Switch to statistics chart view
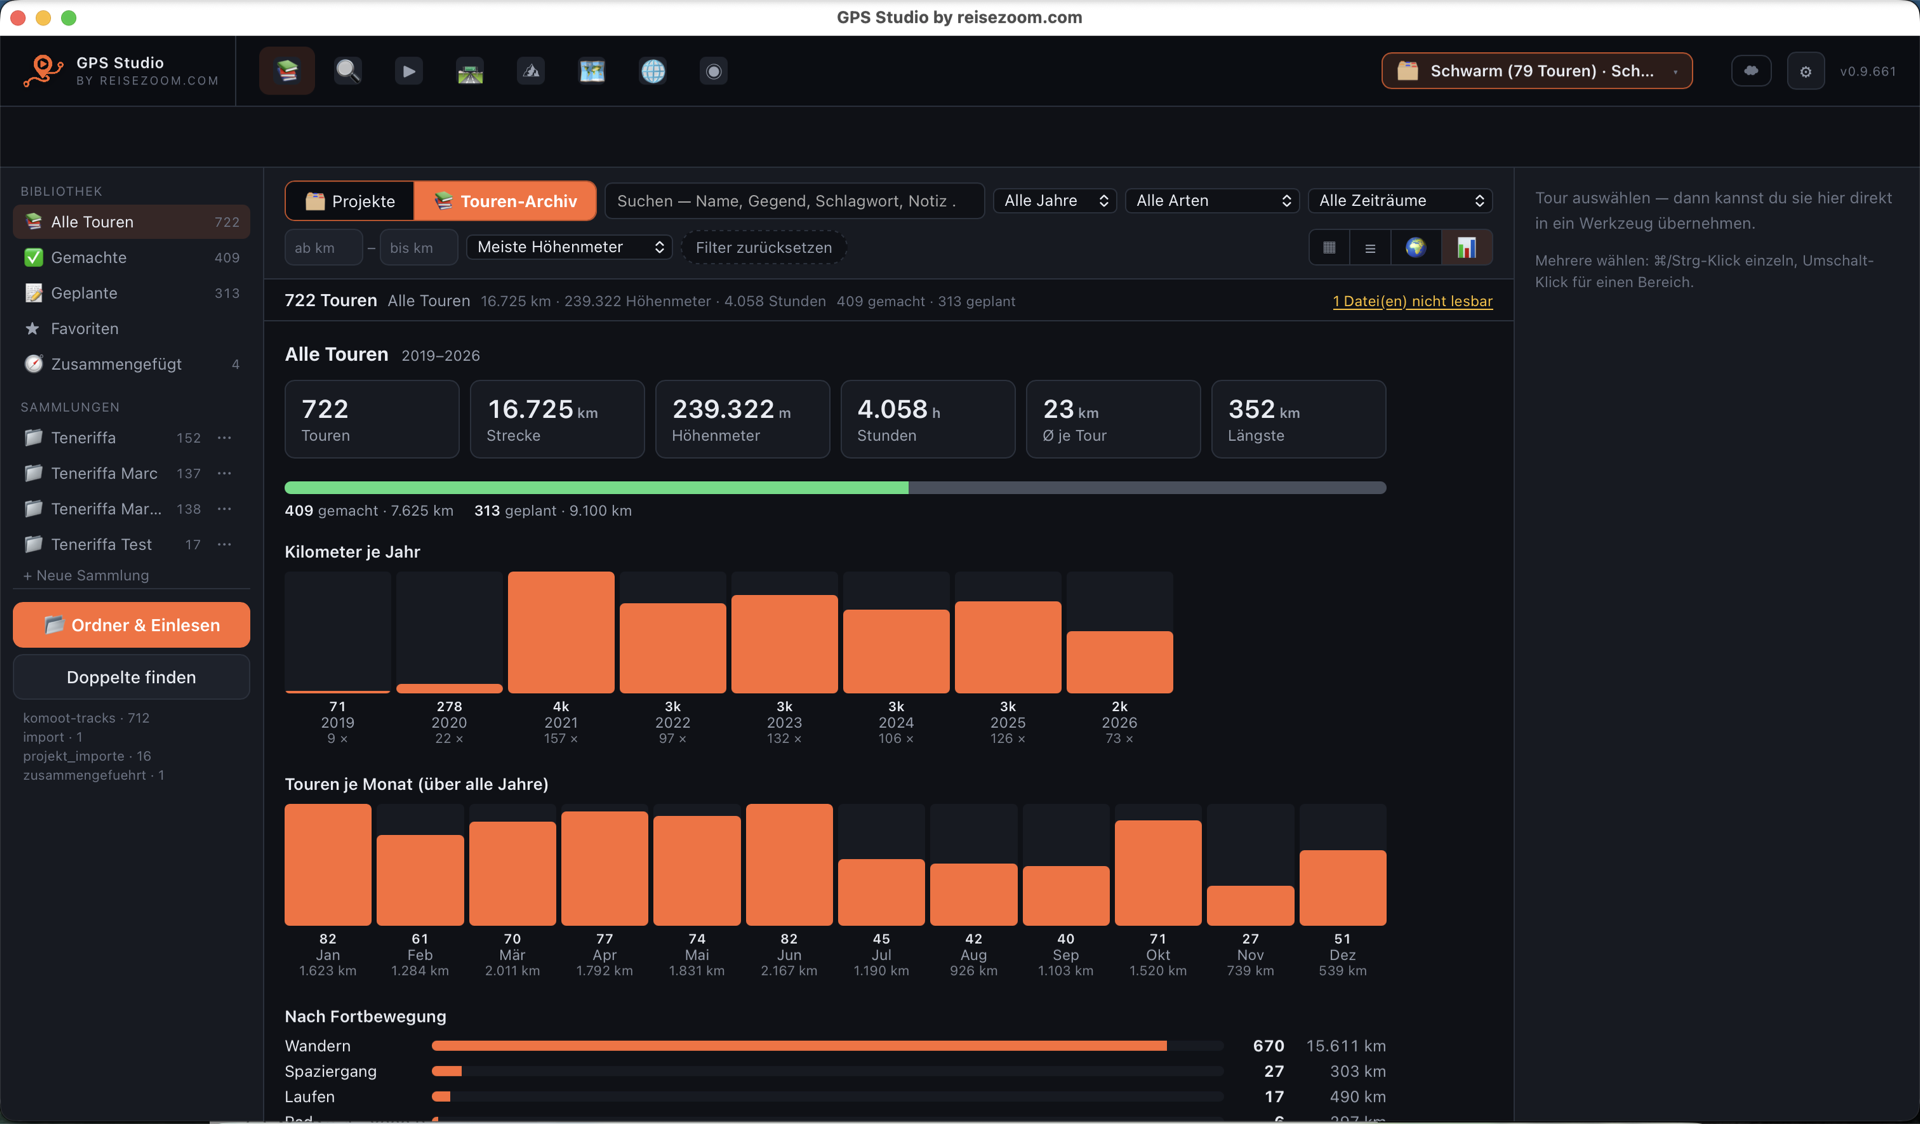 (x=1467, y=247)
